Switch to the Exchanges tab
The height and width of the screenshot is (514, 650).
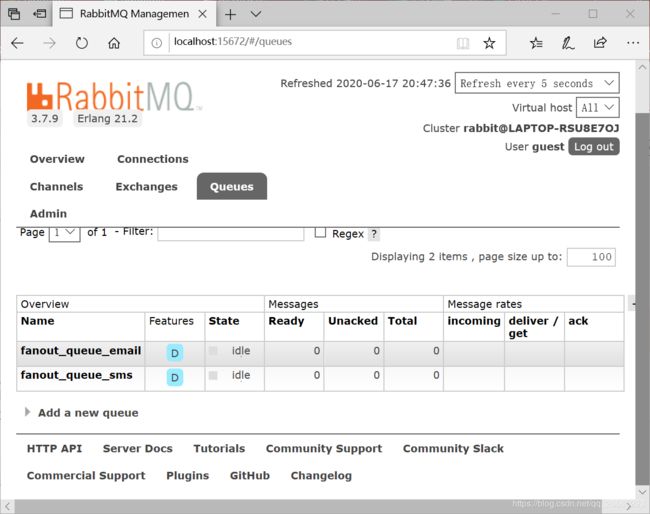click(146, 187)
